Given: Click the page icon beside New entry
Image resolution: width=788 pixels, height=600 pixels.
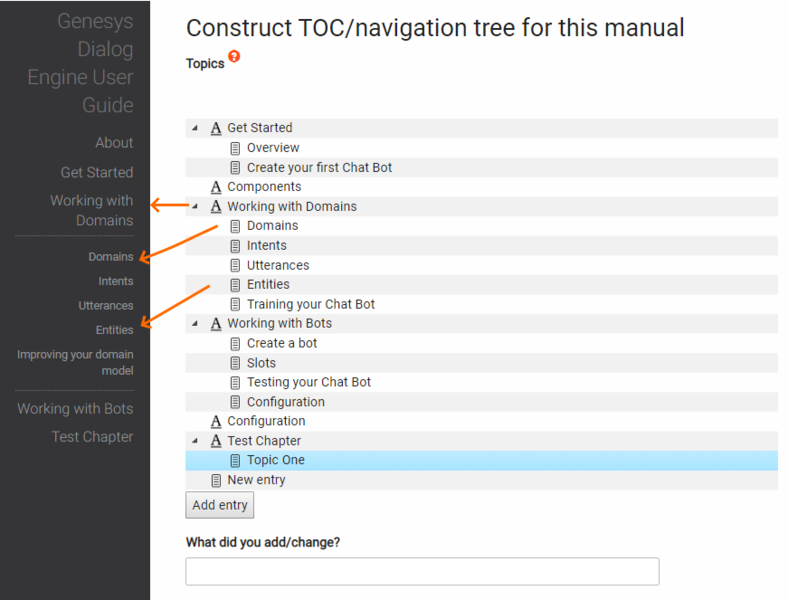Looking at the screenshot, I should [x=216, y=481].
